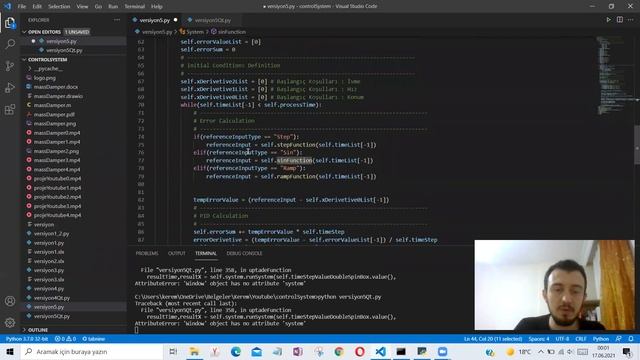
Task: Open the Search view icon
Action: pyautogui.click(x=10, y=44)
